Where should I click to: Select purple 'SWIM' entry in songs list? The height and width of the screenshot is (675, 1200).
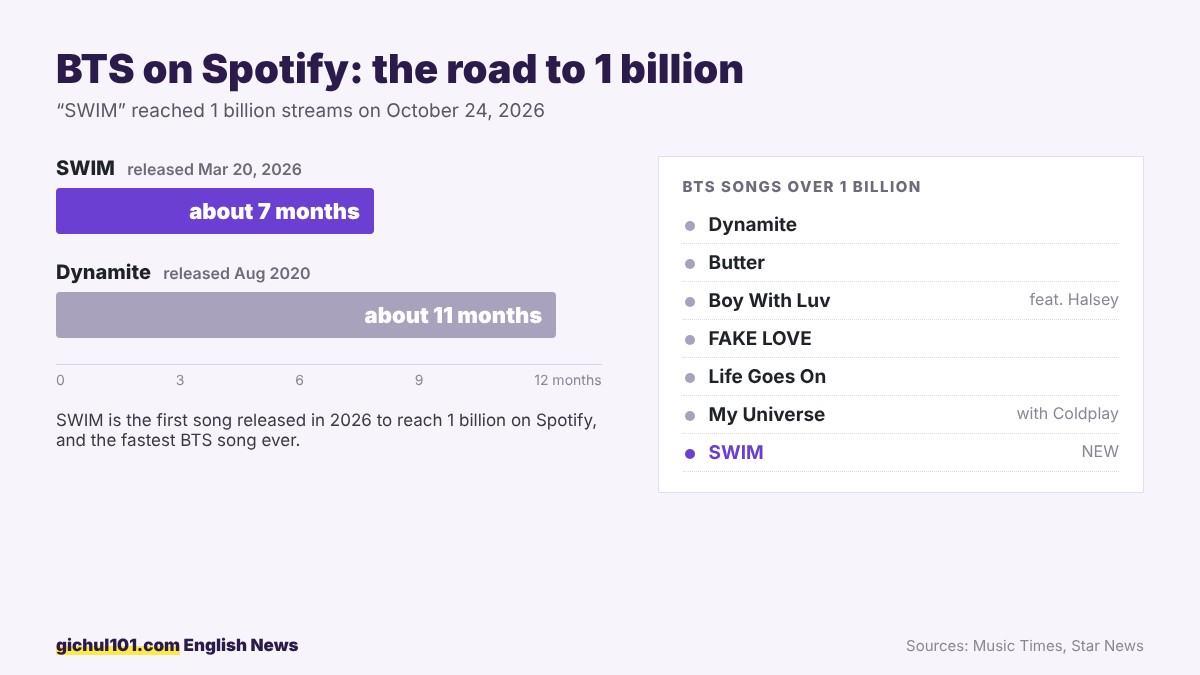click(x=736, y=453)
